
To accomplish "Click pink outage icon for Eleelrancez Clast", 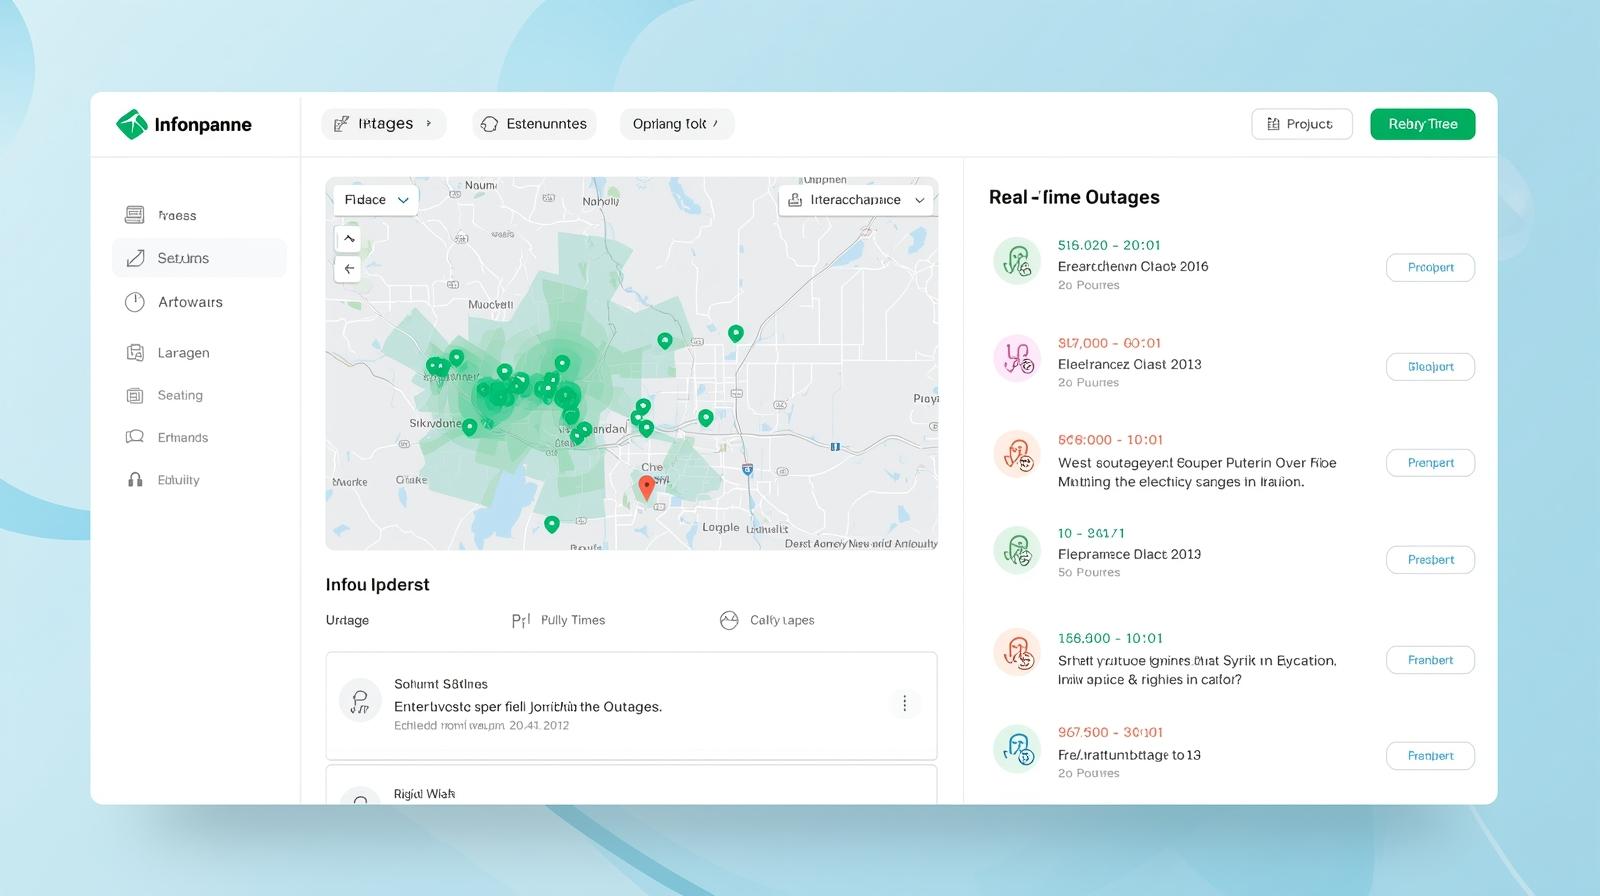I will [x=1017, y=358].
